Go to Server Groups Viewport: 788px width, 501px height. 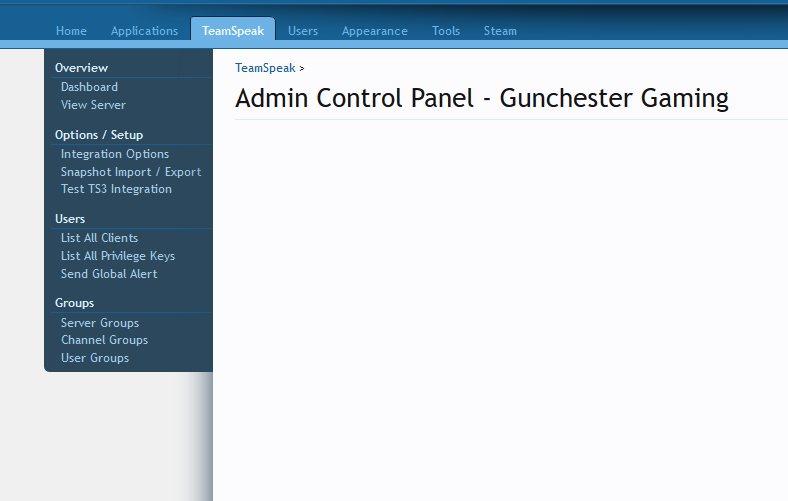100,323
